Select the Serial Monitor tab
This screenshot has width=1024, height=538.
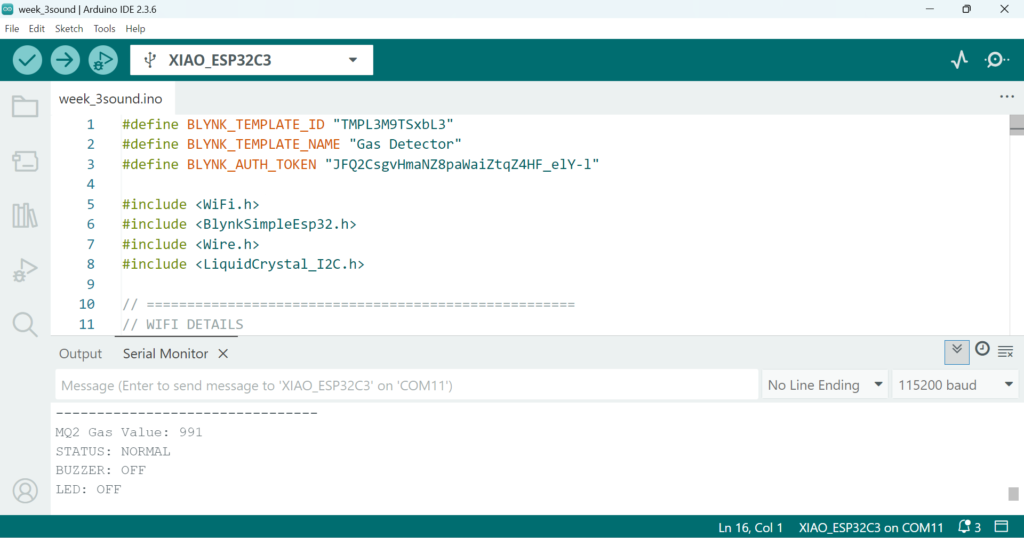165,354
